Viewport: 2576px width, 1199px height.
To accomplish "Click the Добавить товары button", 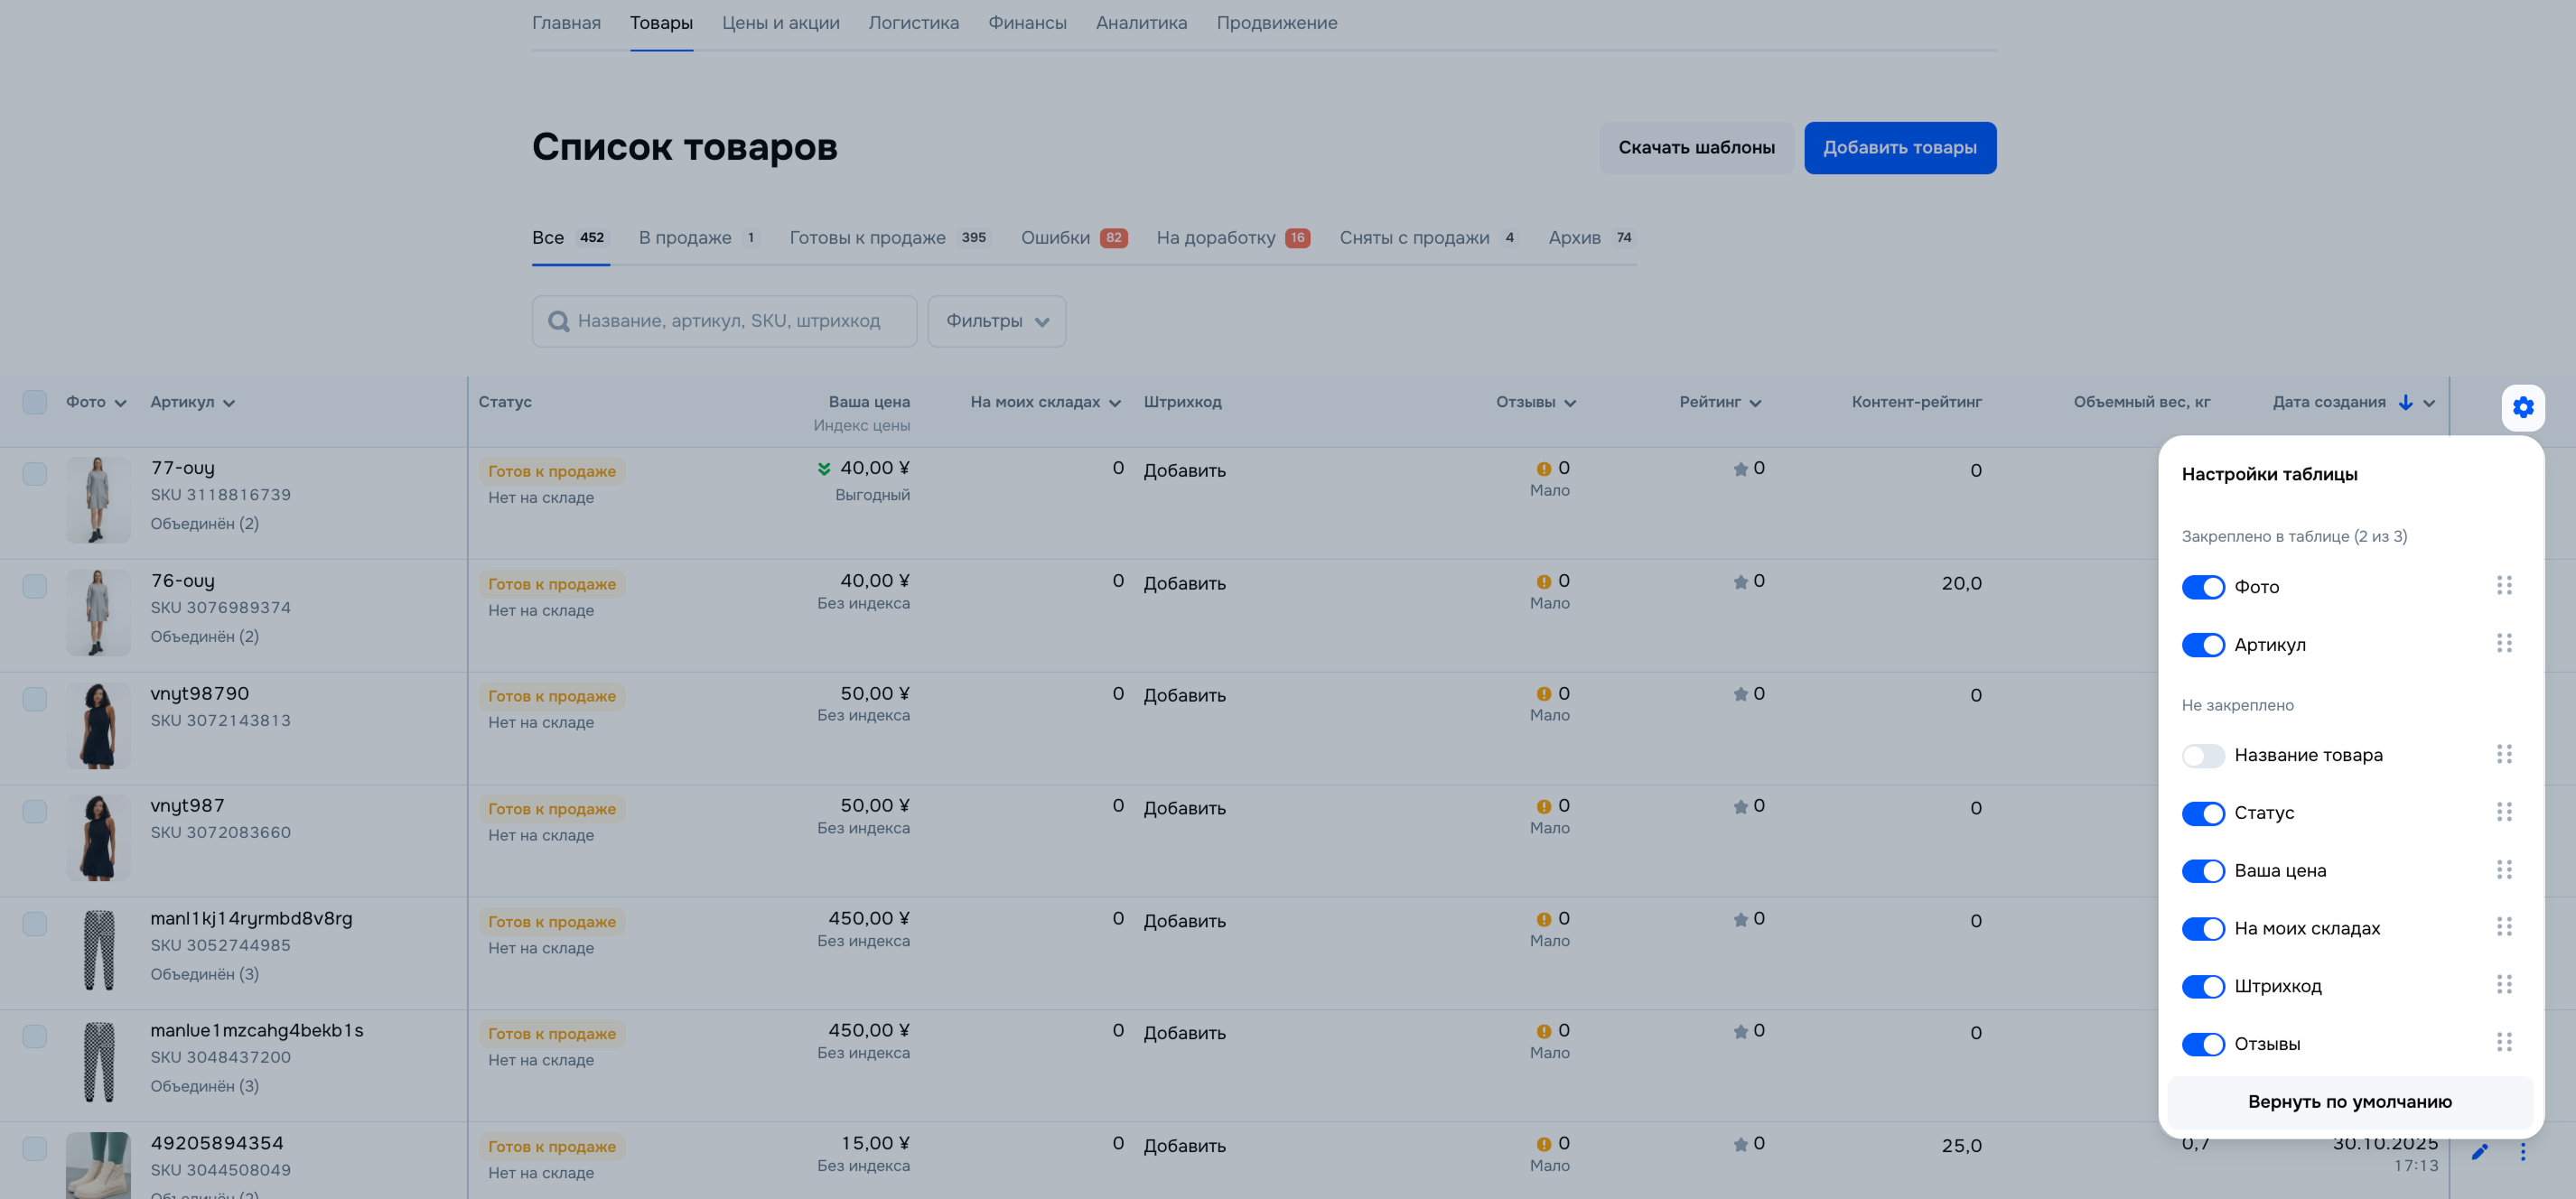I will point(1899,148).
